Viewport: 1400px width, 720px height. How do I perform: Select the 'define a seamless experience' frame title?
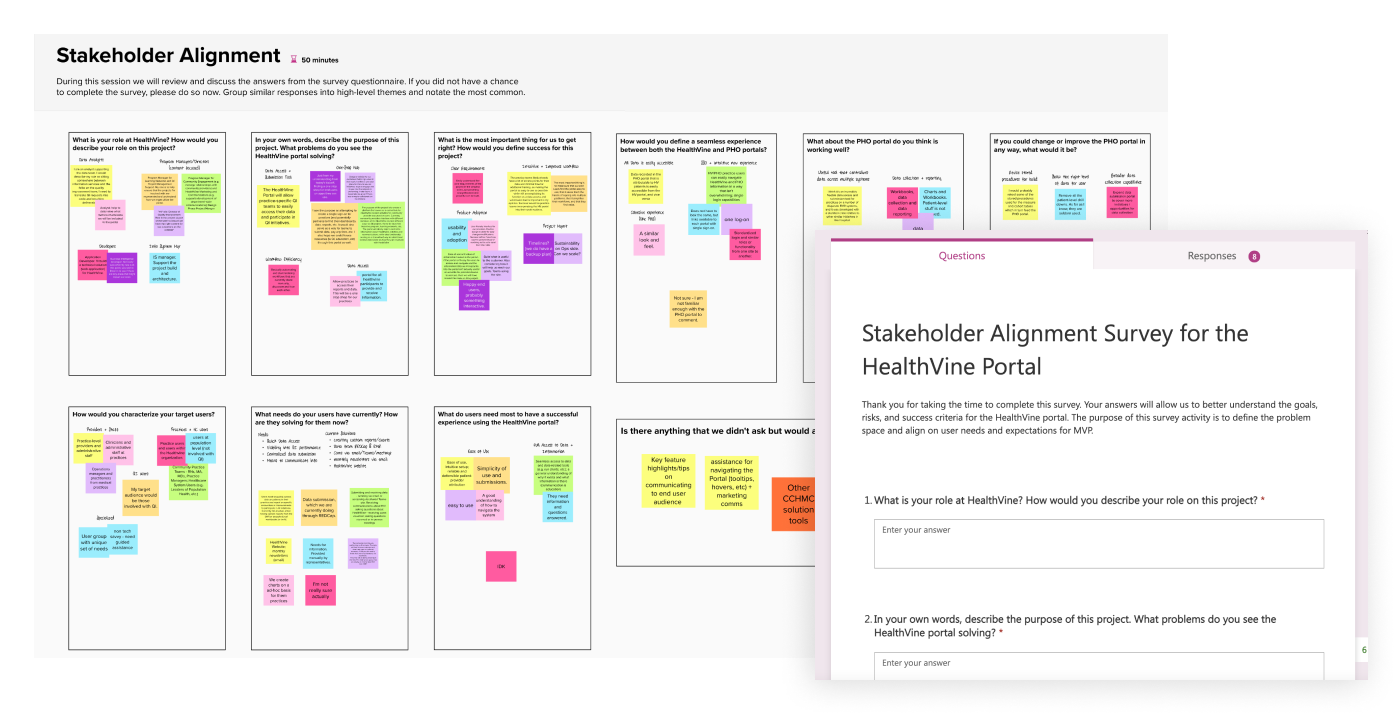(x=693, y=143)
